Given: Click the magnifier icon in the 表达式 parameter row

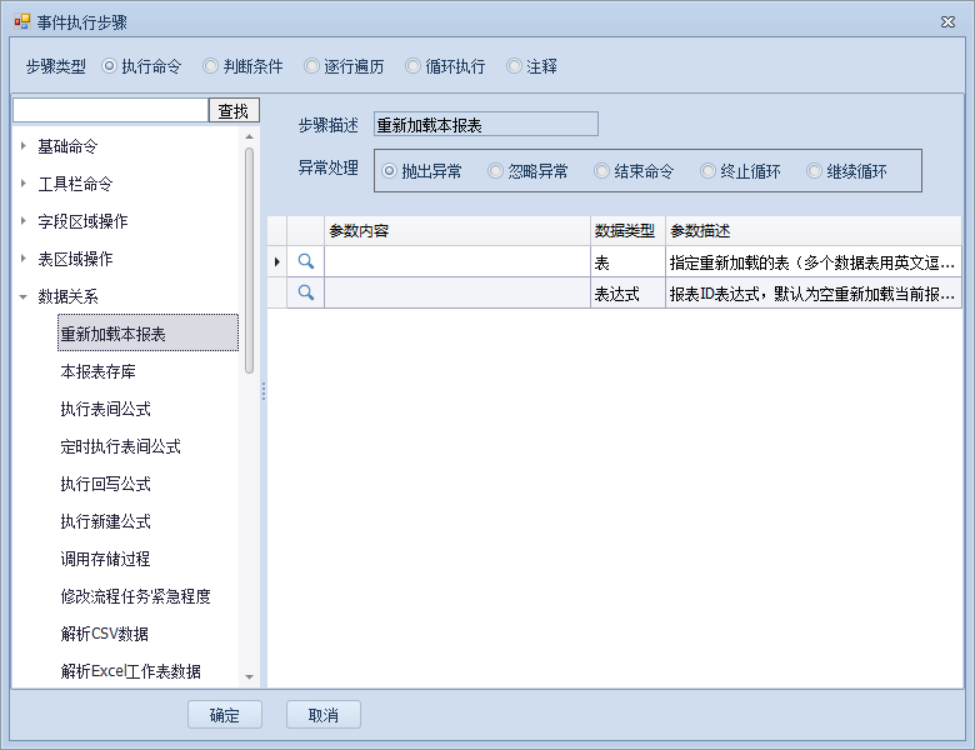Looking at the screenshot, I should (x=306, y=293).
